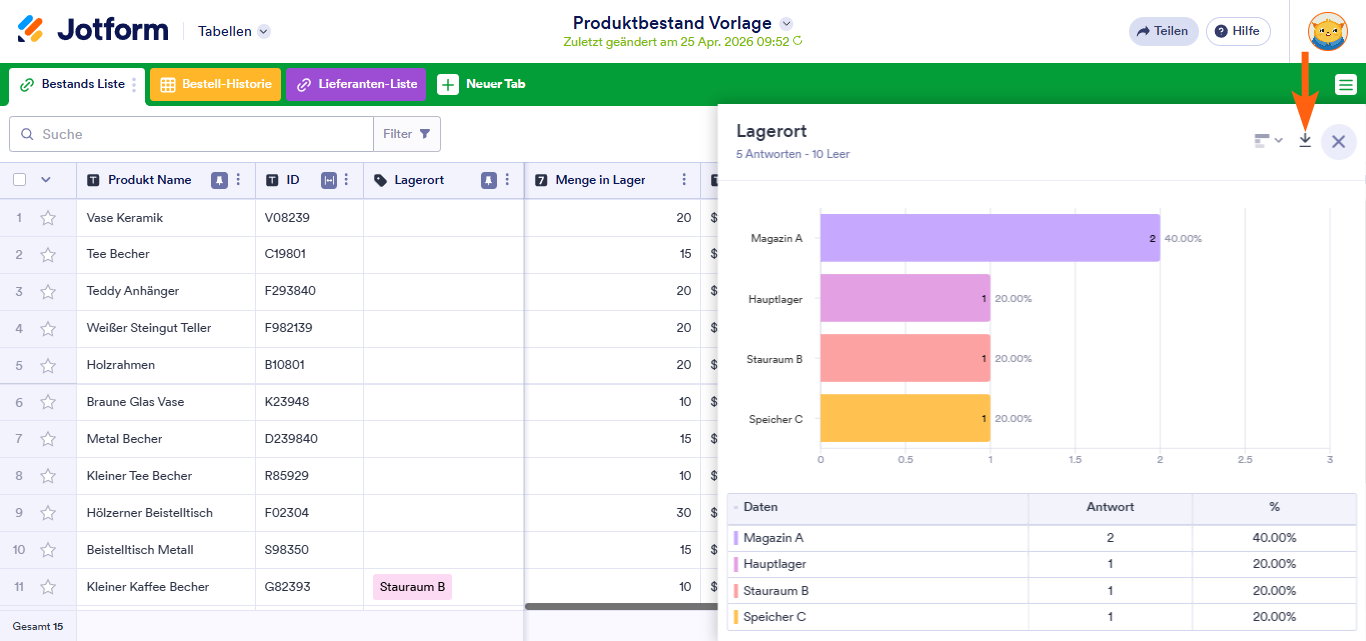This screenshot has width=1366, height=641.
Task: Star the Holzrahmen row
Action: click(x=48, y=365)
